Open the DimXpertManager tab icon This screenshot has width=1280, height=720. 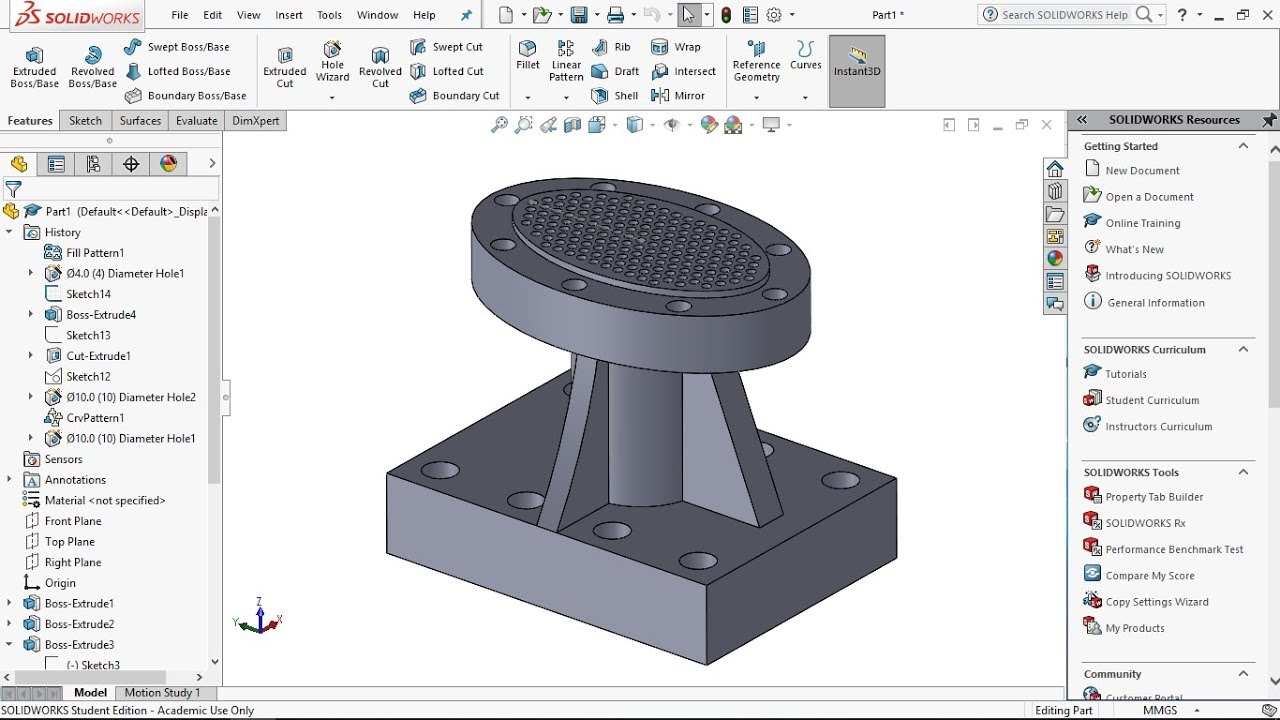click(131, 164)
